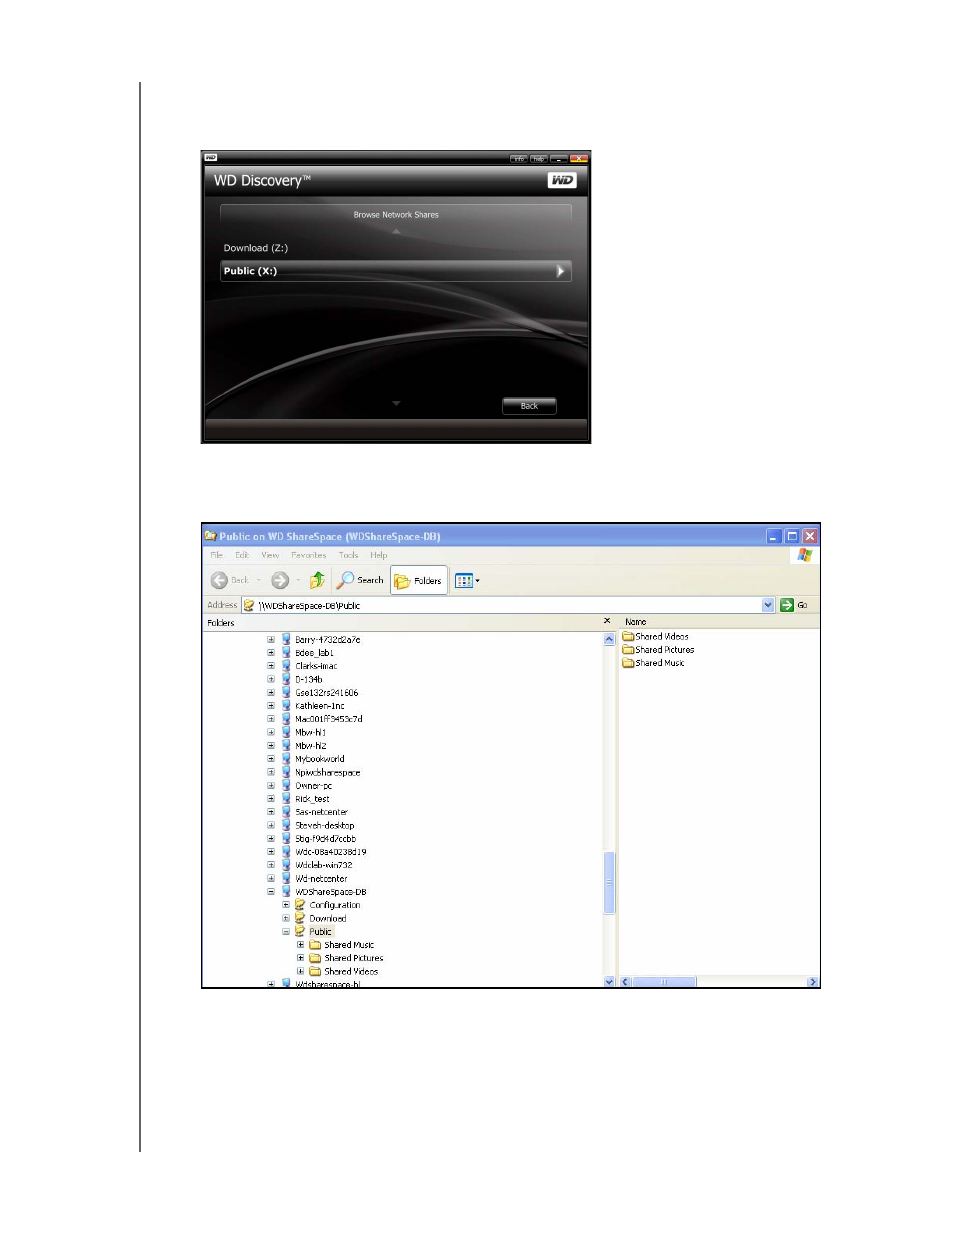Open the Back history dropdown arrow
The width and height of the screenshot is (954, 1235).
click(x=259, y=580)
